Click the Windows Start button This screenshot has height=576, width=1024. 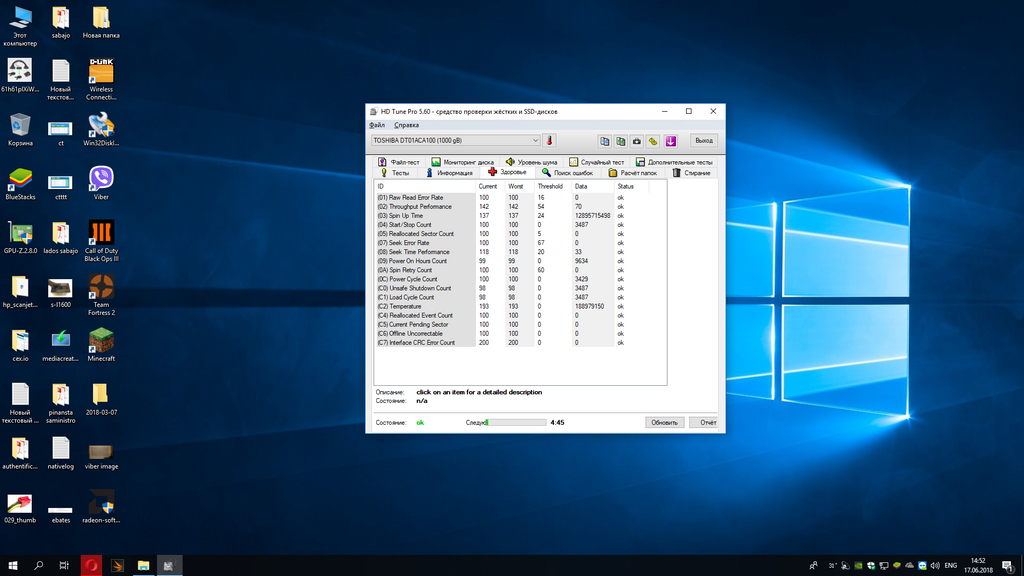(12, 566)
